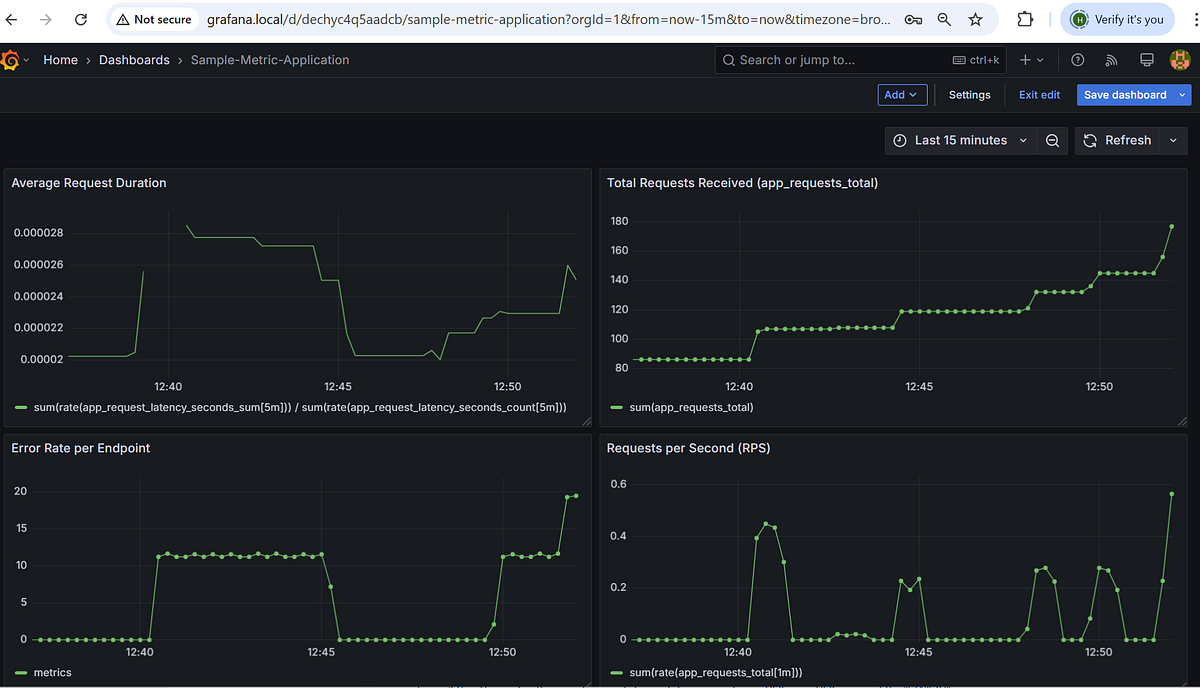Screen dimensions: 1200x688
Task: Click the green color swatch in Average Request Duration legend
Action: click(20, 407)
